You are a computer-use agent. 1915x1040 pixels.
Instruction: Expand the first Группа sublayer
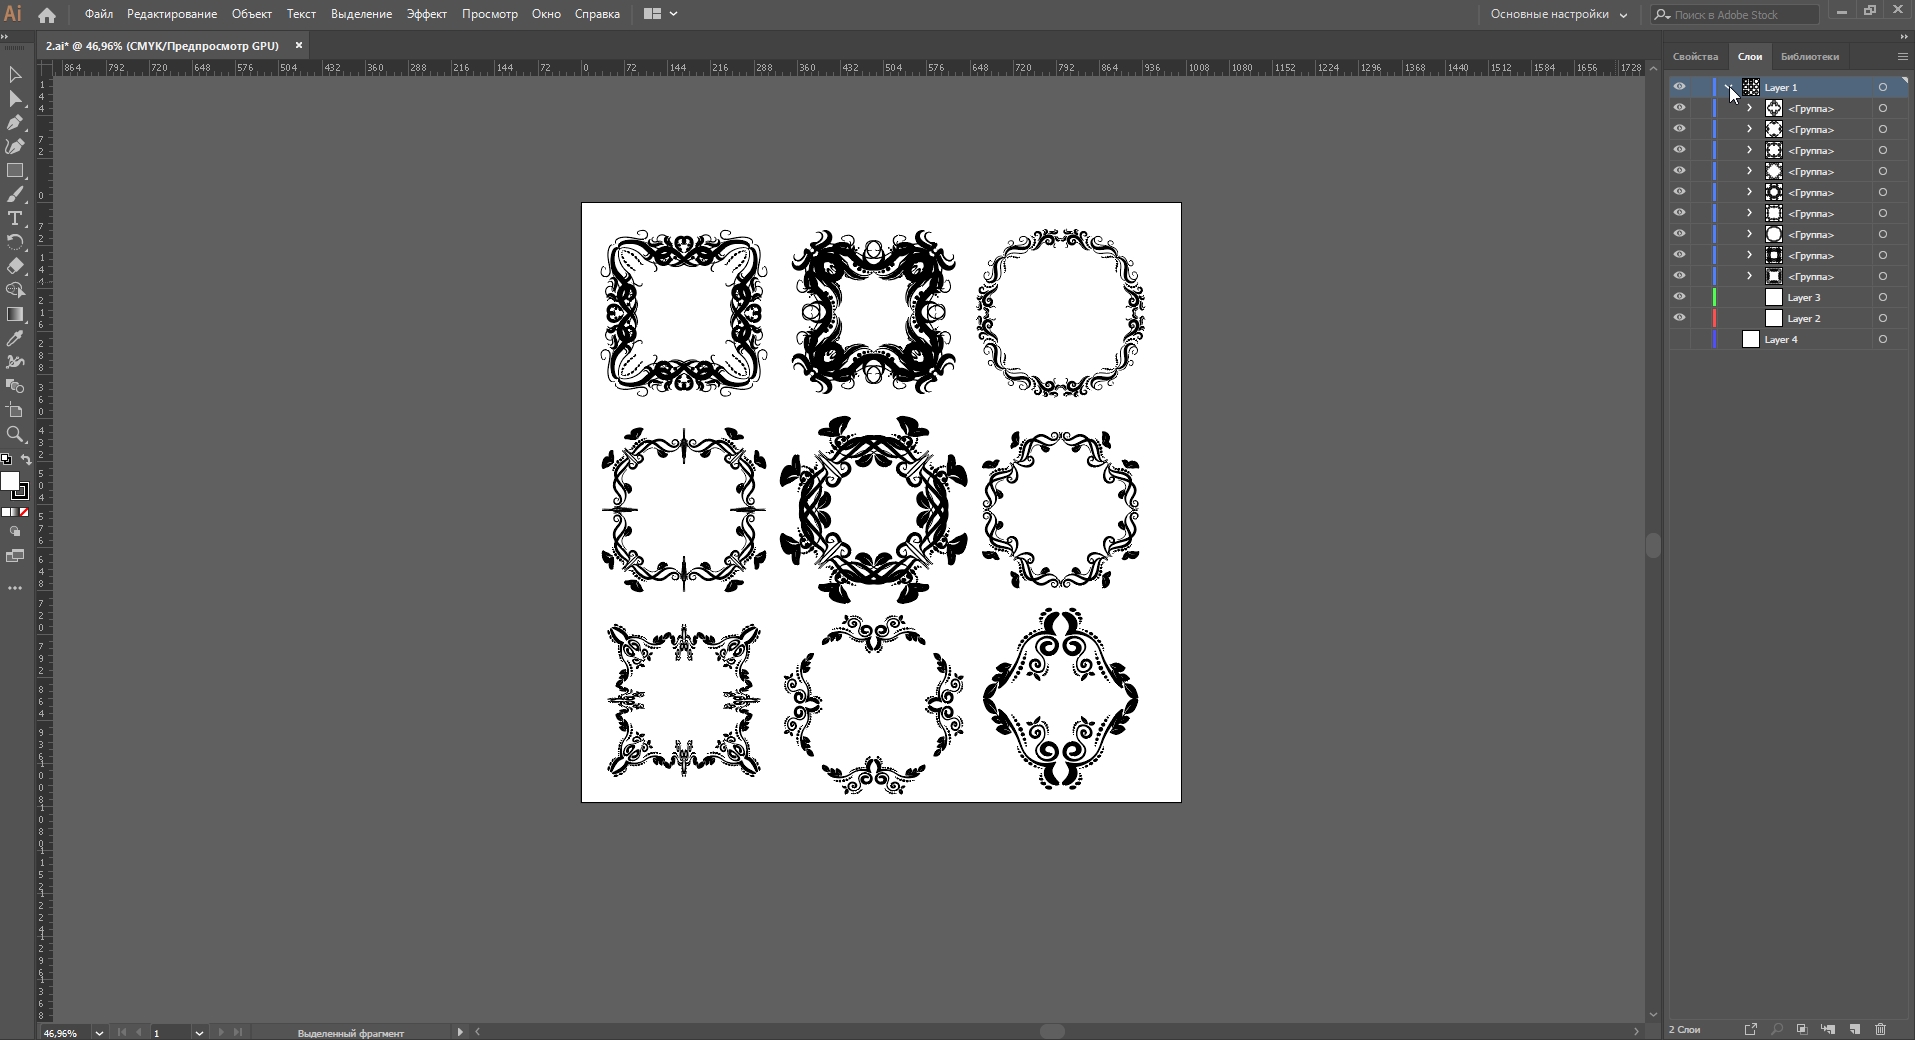[x=1749, y=108]
